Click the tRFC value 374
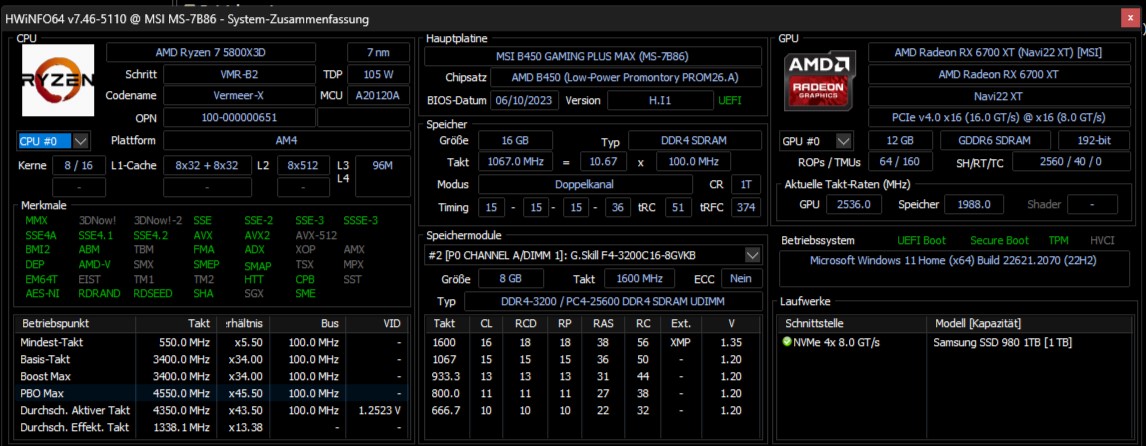The width and height of the screenshot is (1146, 446). coord(746,208)
